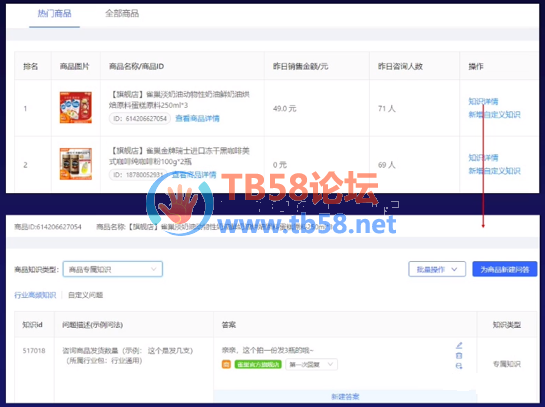Expand the 第一次回复 reply dropdown

click(311, 364)
